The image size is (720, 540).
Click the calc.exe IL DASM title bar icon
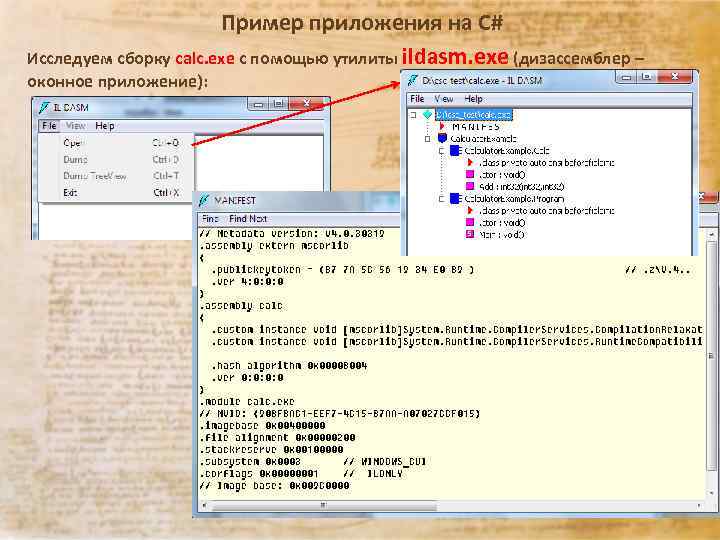412,80
